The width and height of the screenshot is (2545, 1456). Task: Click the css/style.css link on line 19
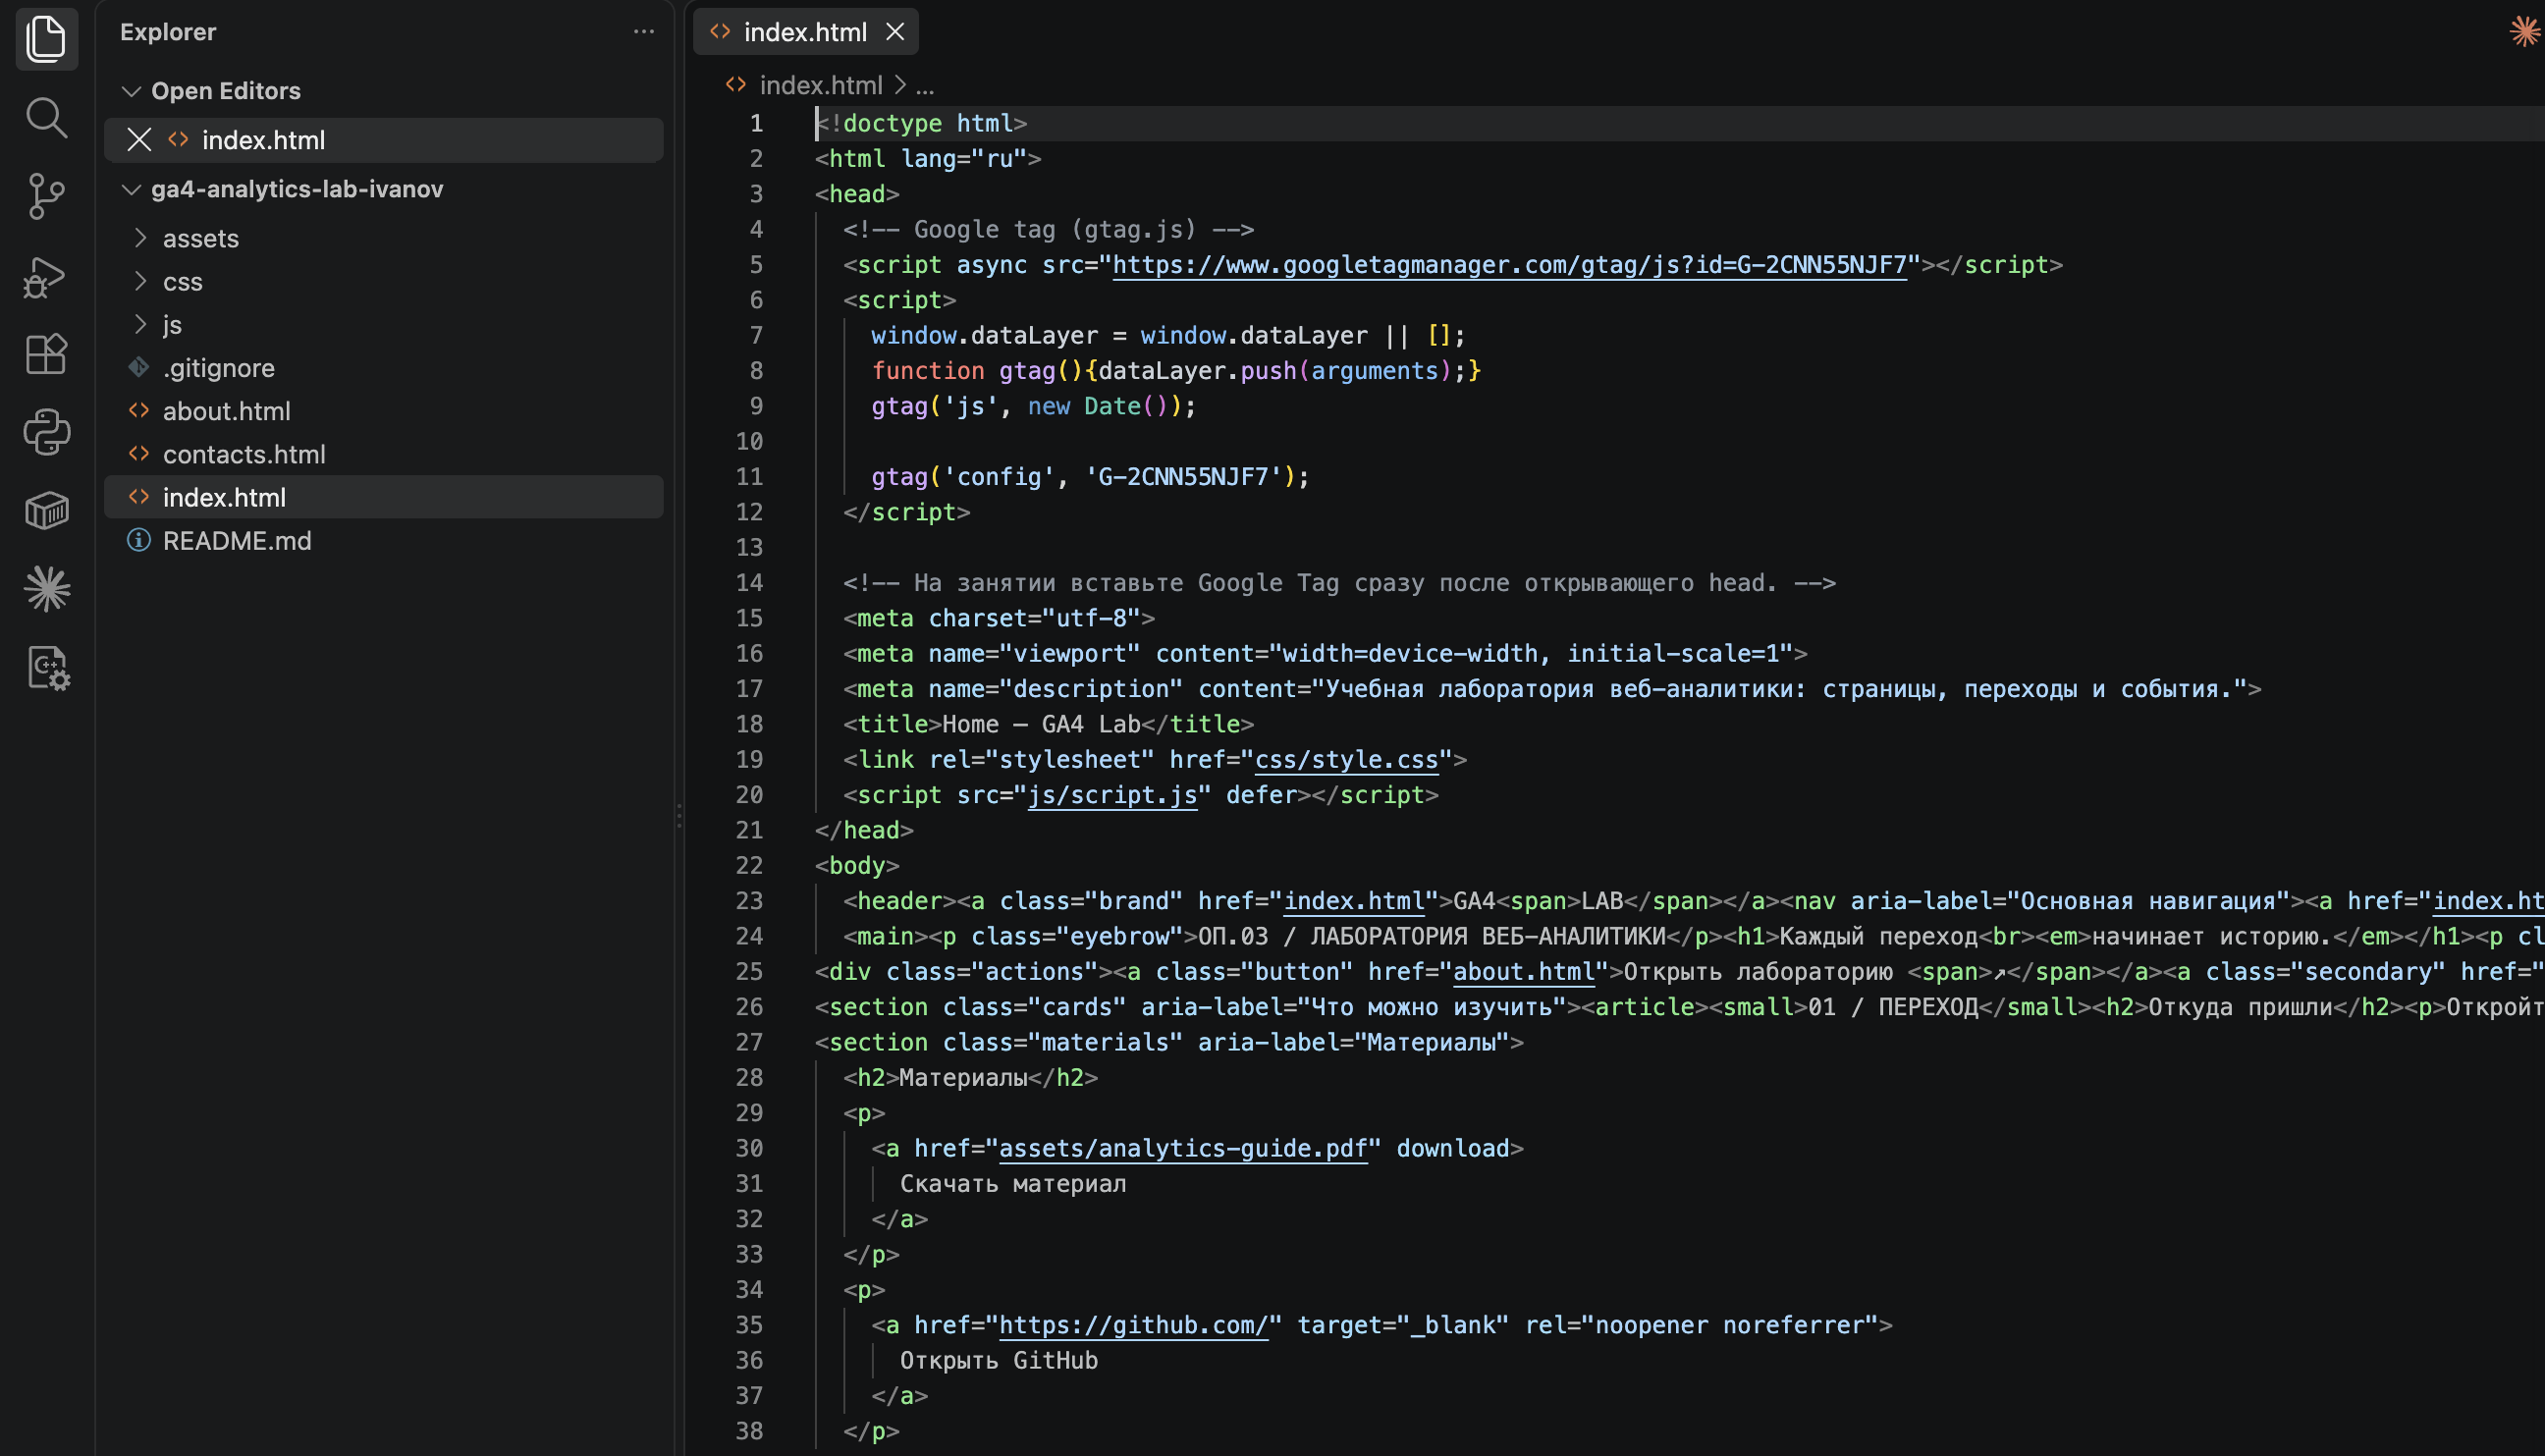click(x=1346, y=760)
